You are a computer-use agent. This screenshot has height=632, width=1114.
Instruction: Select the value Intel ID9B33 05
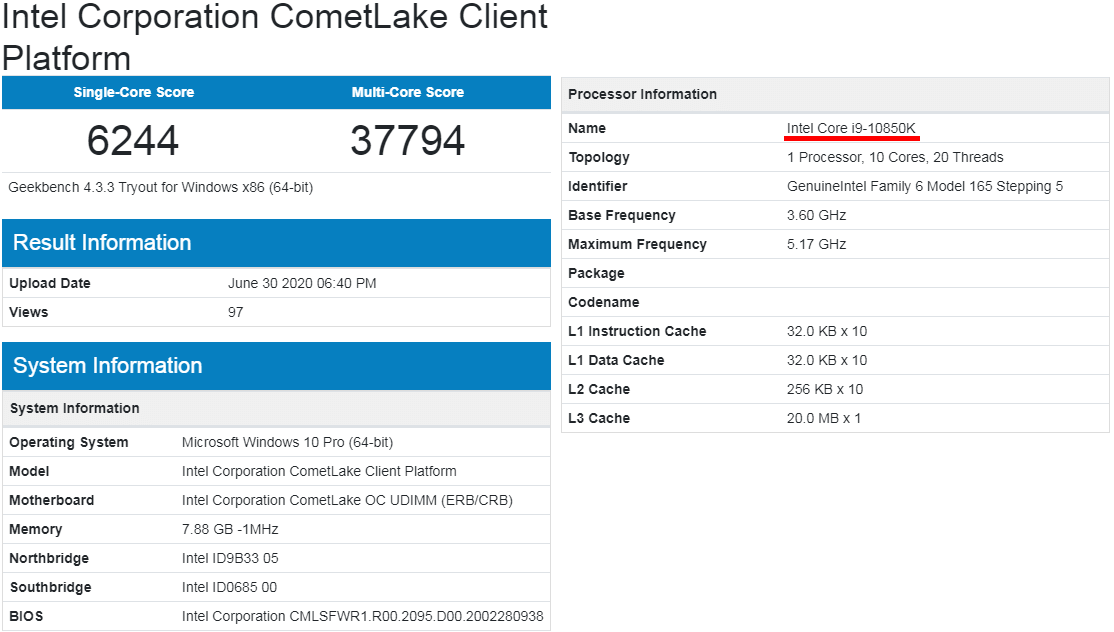click(230, 558)
